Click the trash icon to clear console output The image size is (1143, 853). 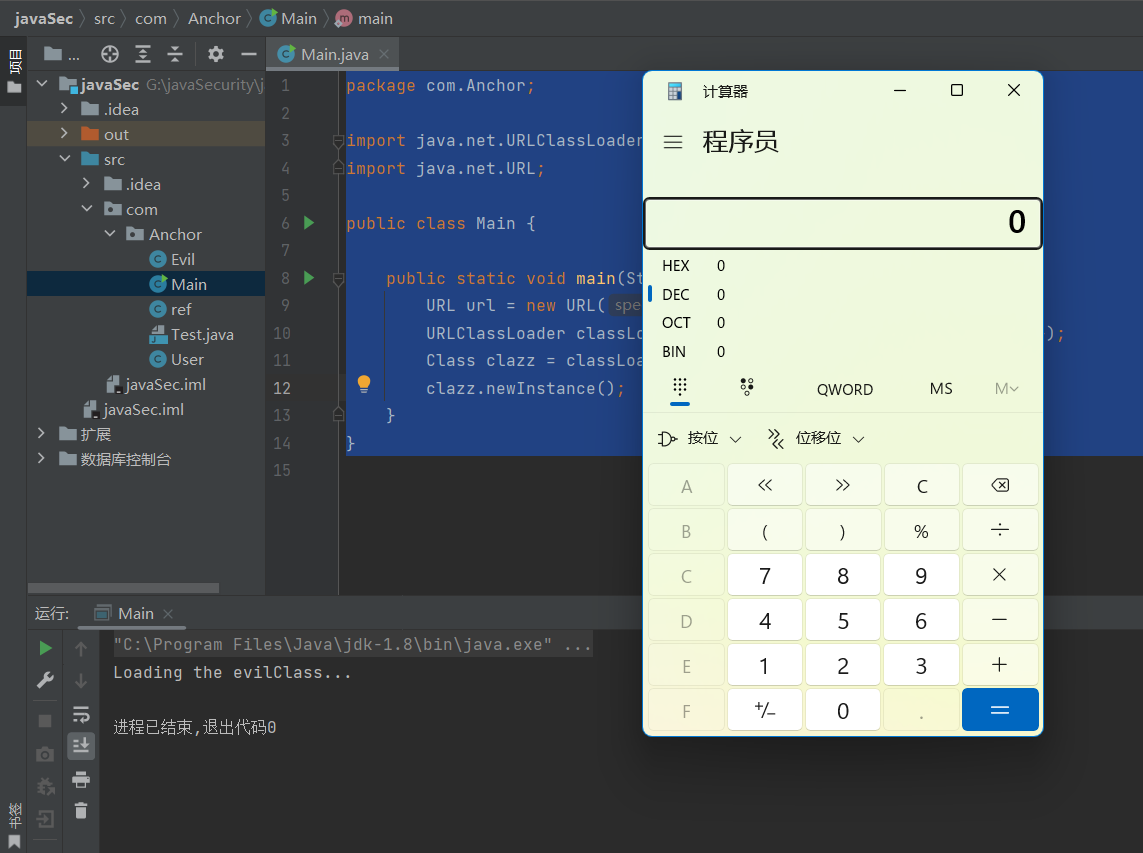point(81,811)
